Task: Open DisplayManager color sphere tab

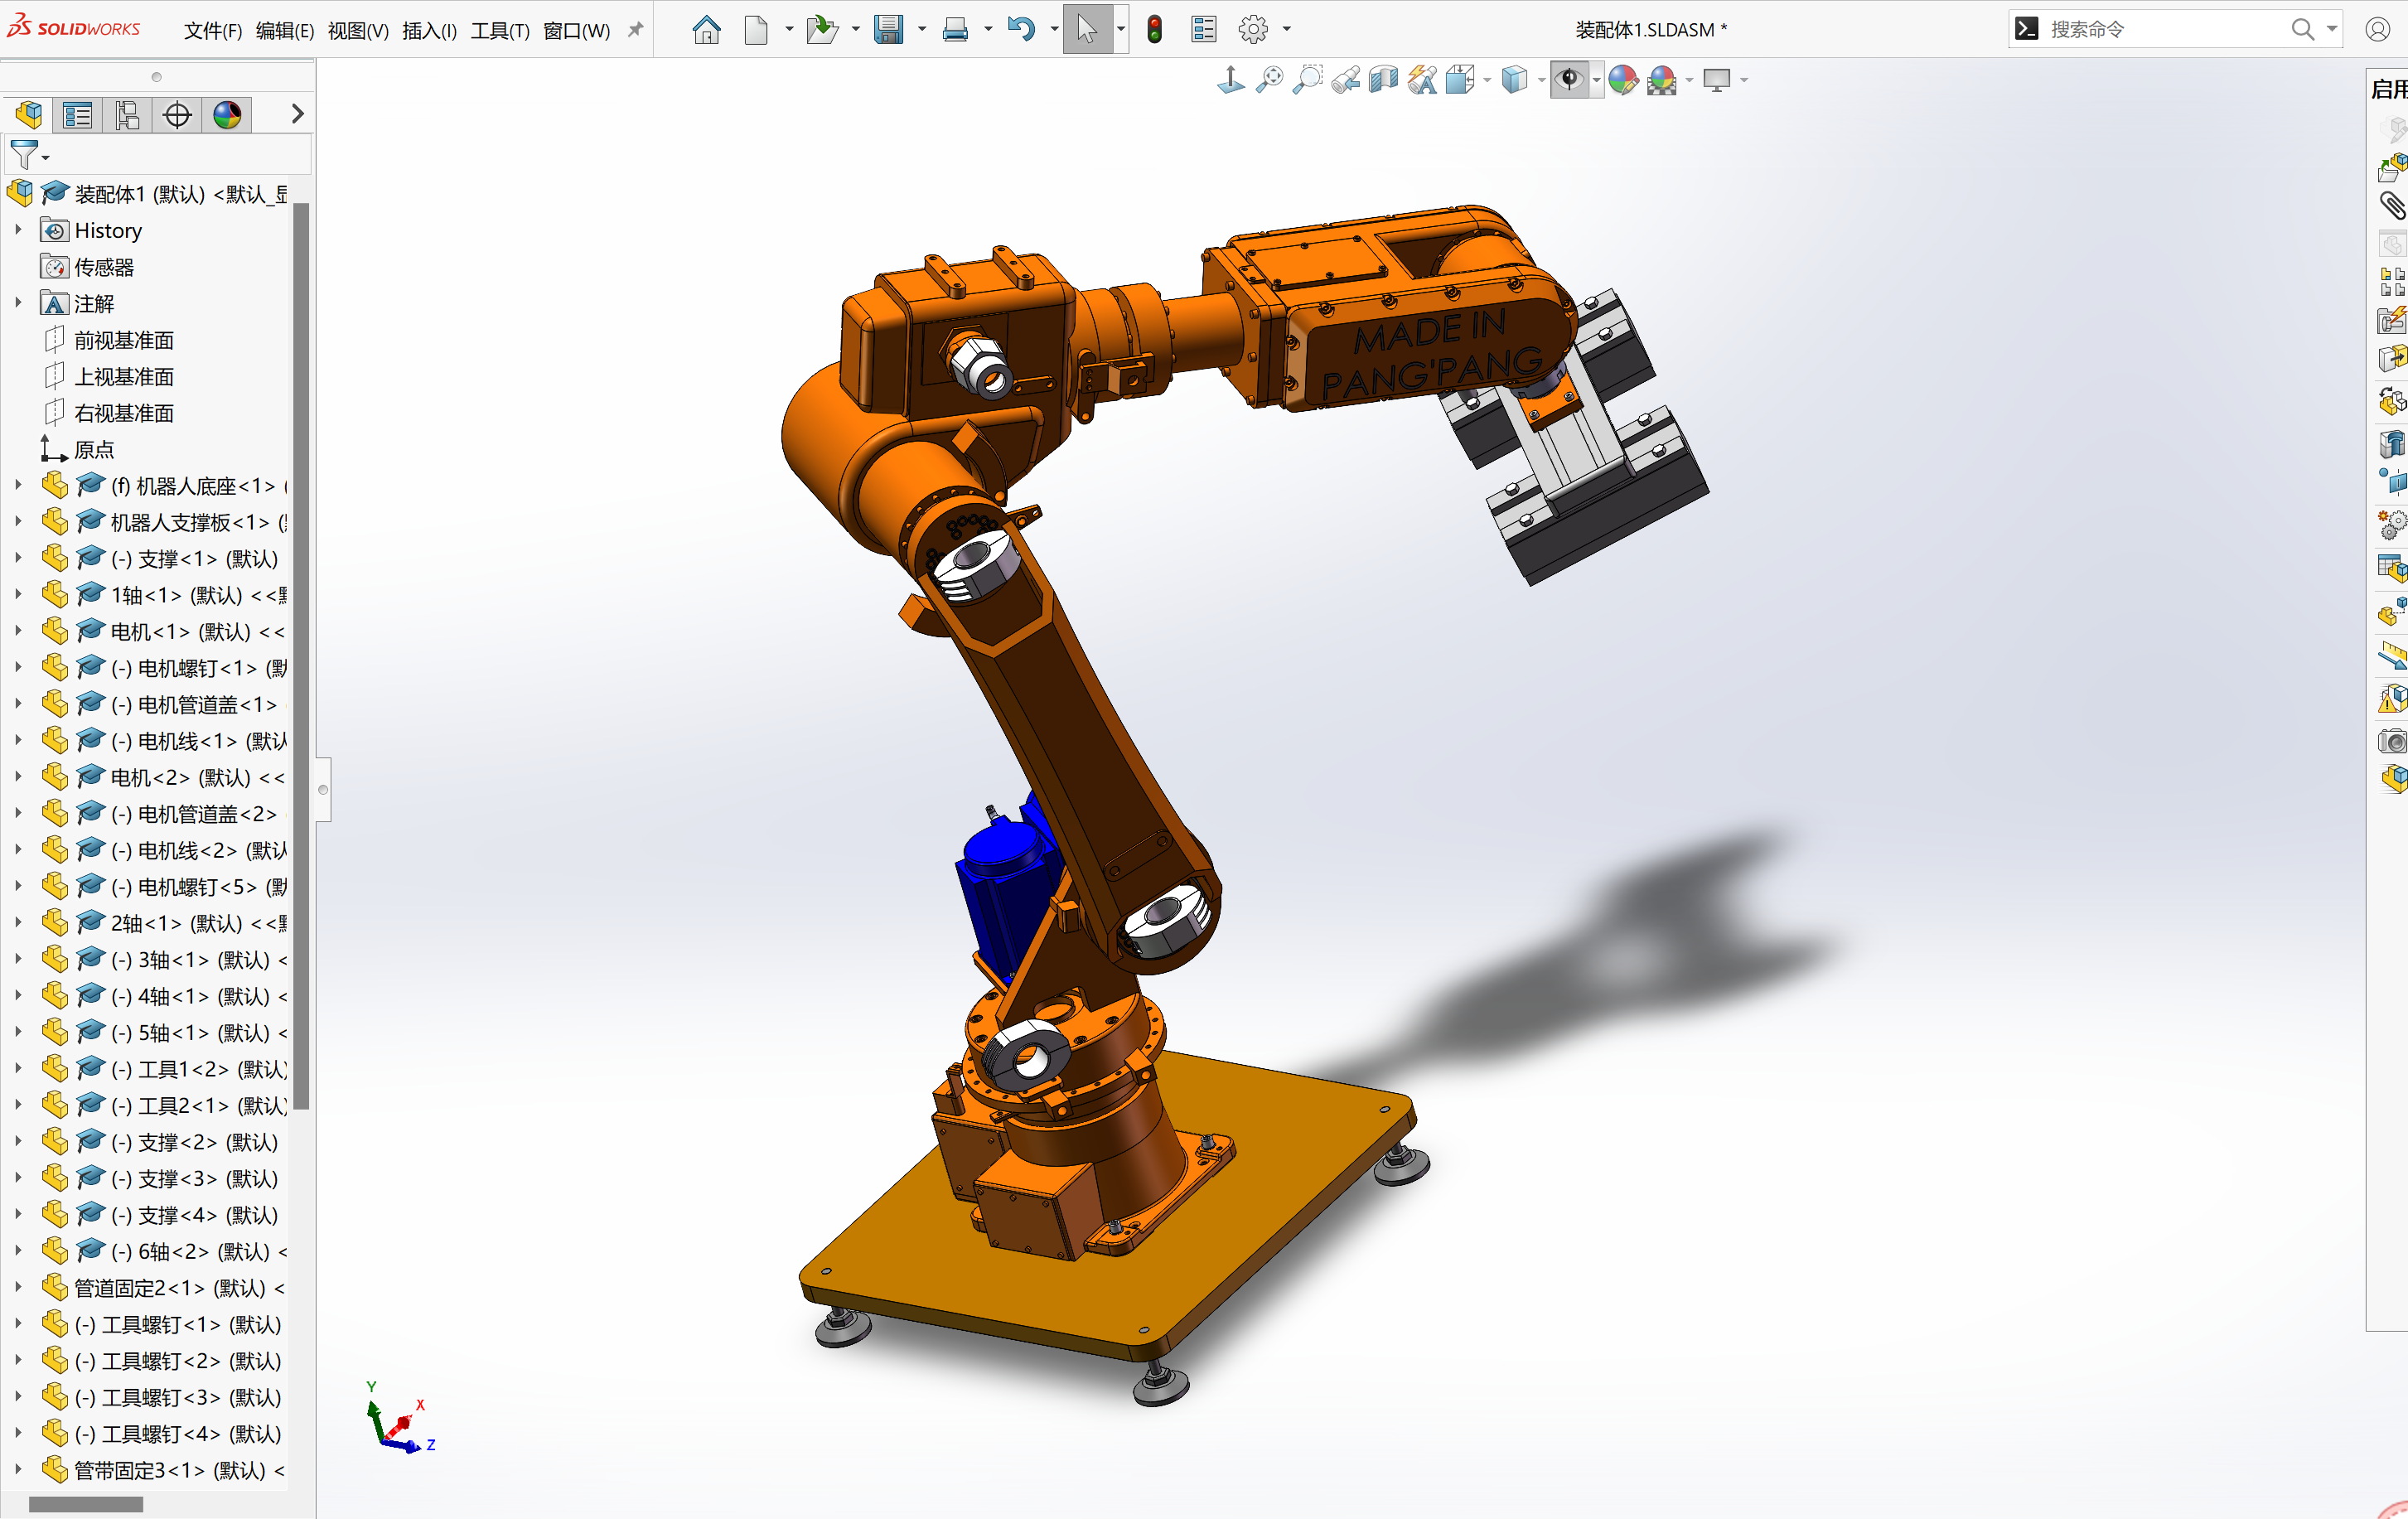Action: coord(227,115)
